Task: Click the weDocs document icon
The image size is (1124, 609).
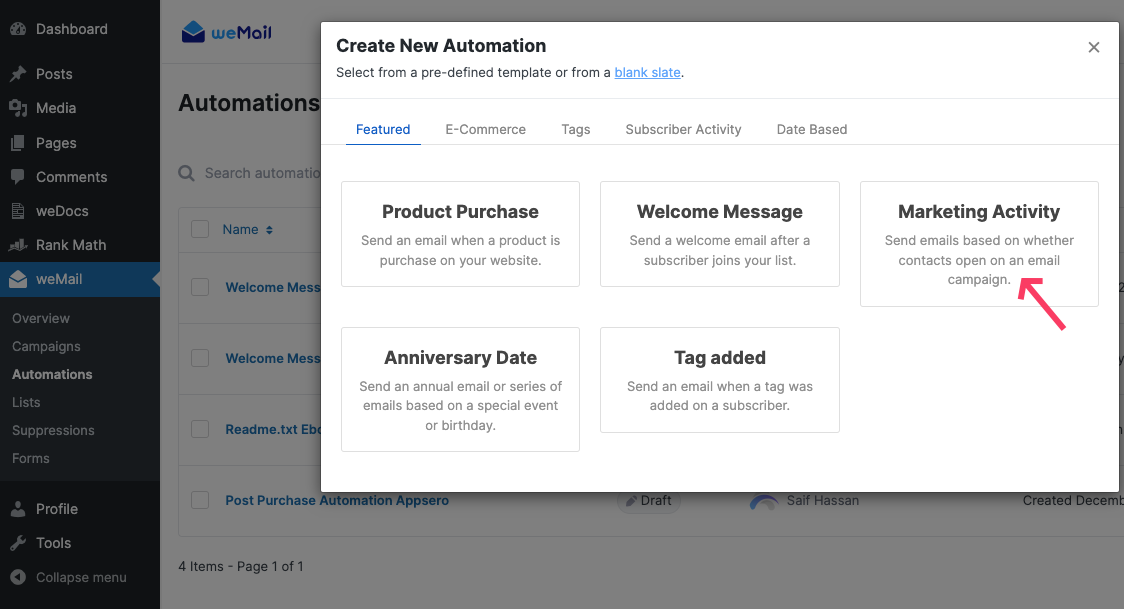Action: click(18, 211)
